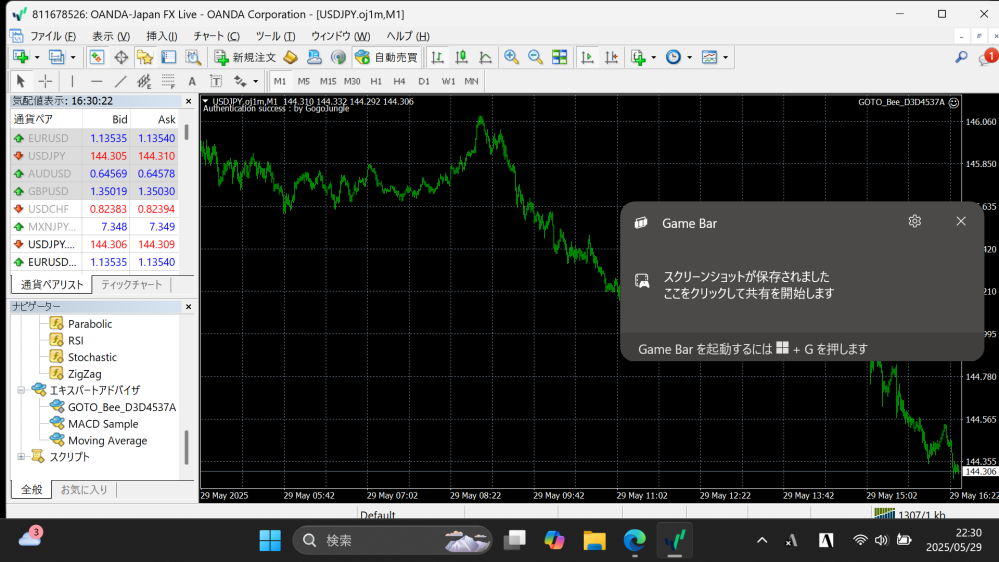Zoom in on the chart
This screenshot has width=999, height=562.
[x=511, y=57]
